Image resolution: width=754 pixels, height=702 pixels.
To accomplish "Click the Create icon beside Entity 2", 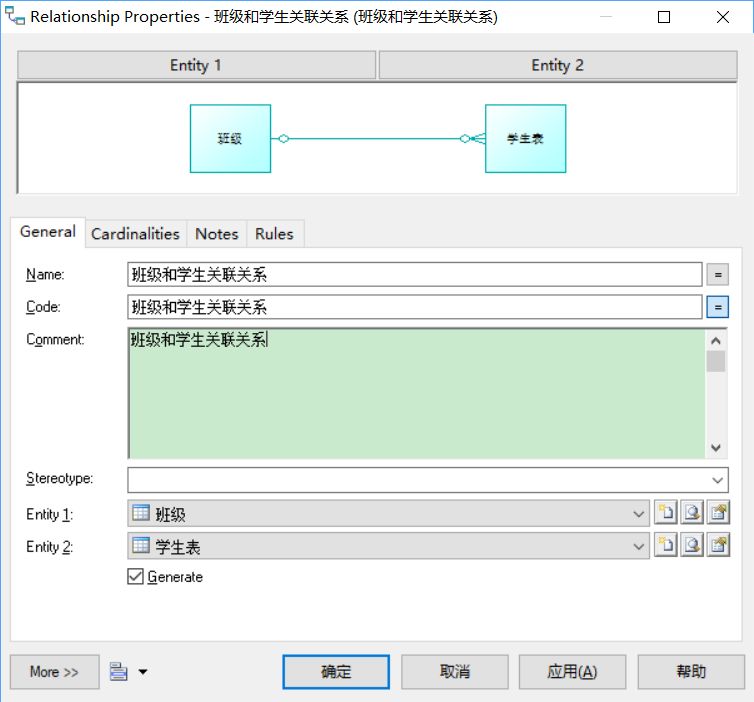I will [x=666, y=545].
